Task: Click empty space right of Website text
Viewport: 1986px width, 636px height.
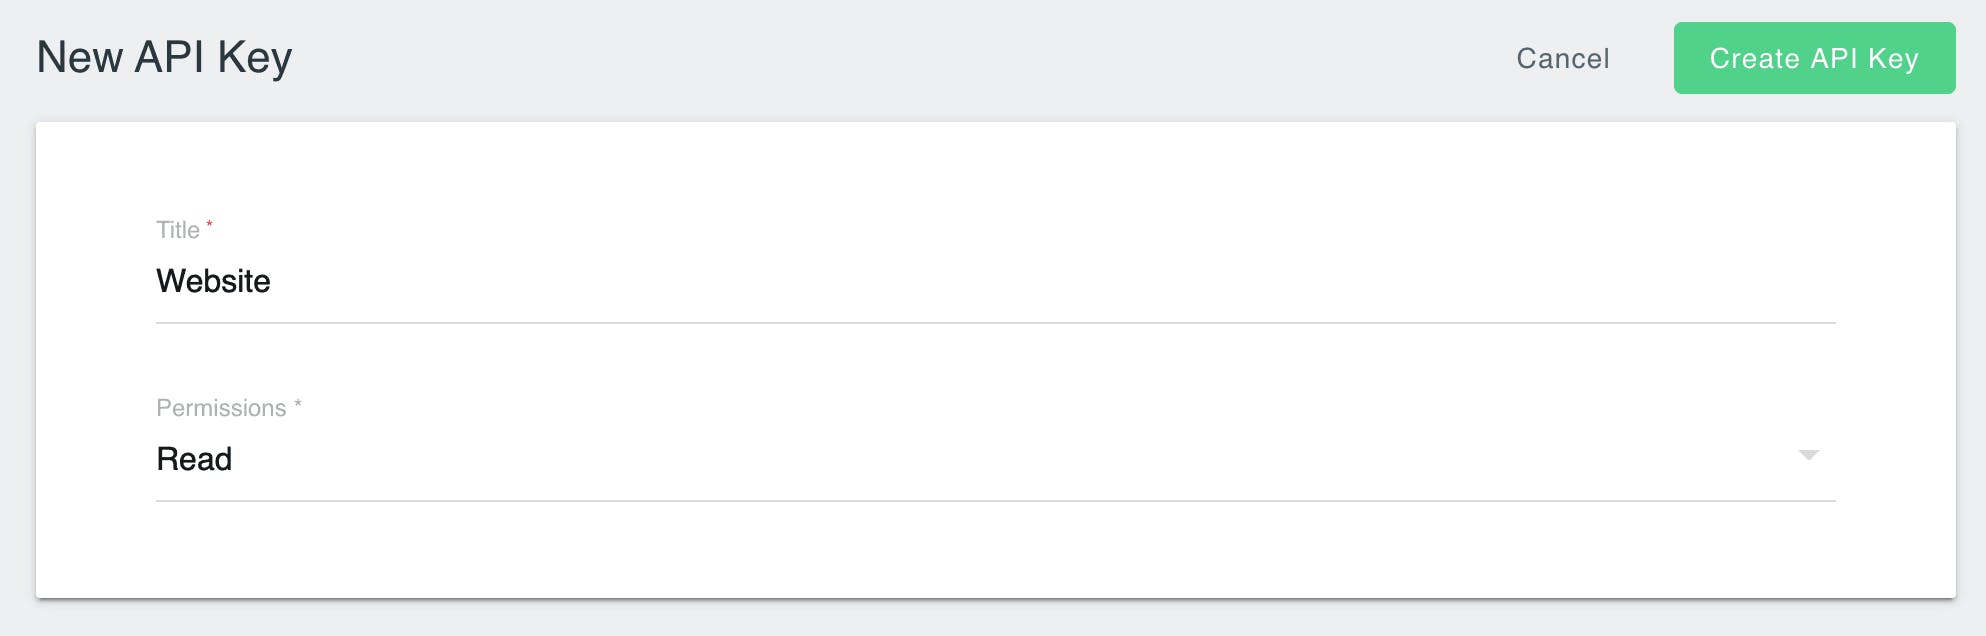Action: tap(1050, 281)
